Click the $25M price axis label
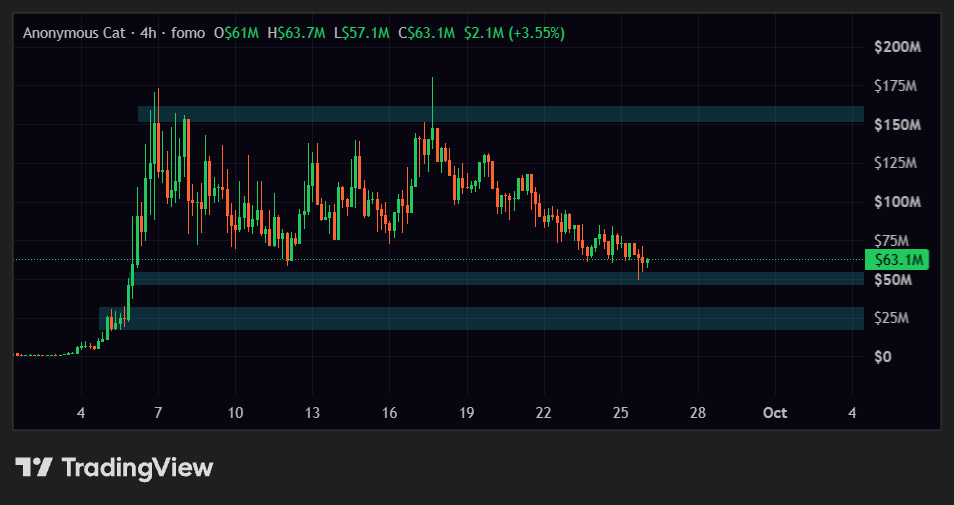954x505 pixels. [891, 318]
